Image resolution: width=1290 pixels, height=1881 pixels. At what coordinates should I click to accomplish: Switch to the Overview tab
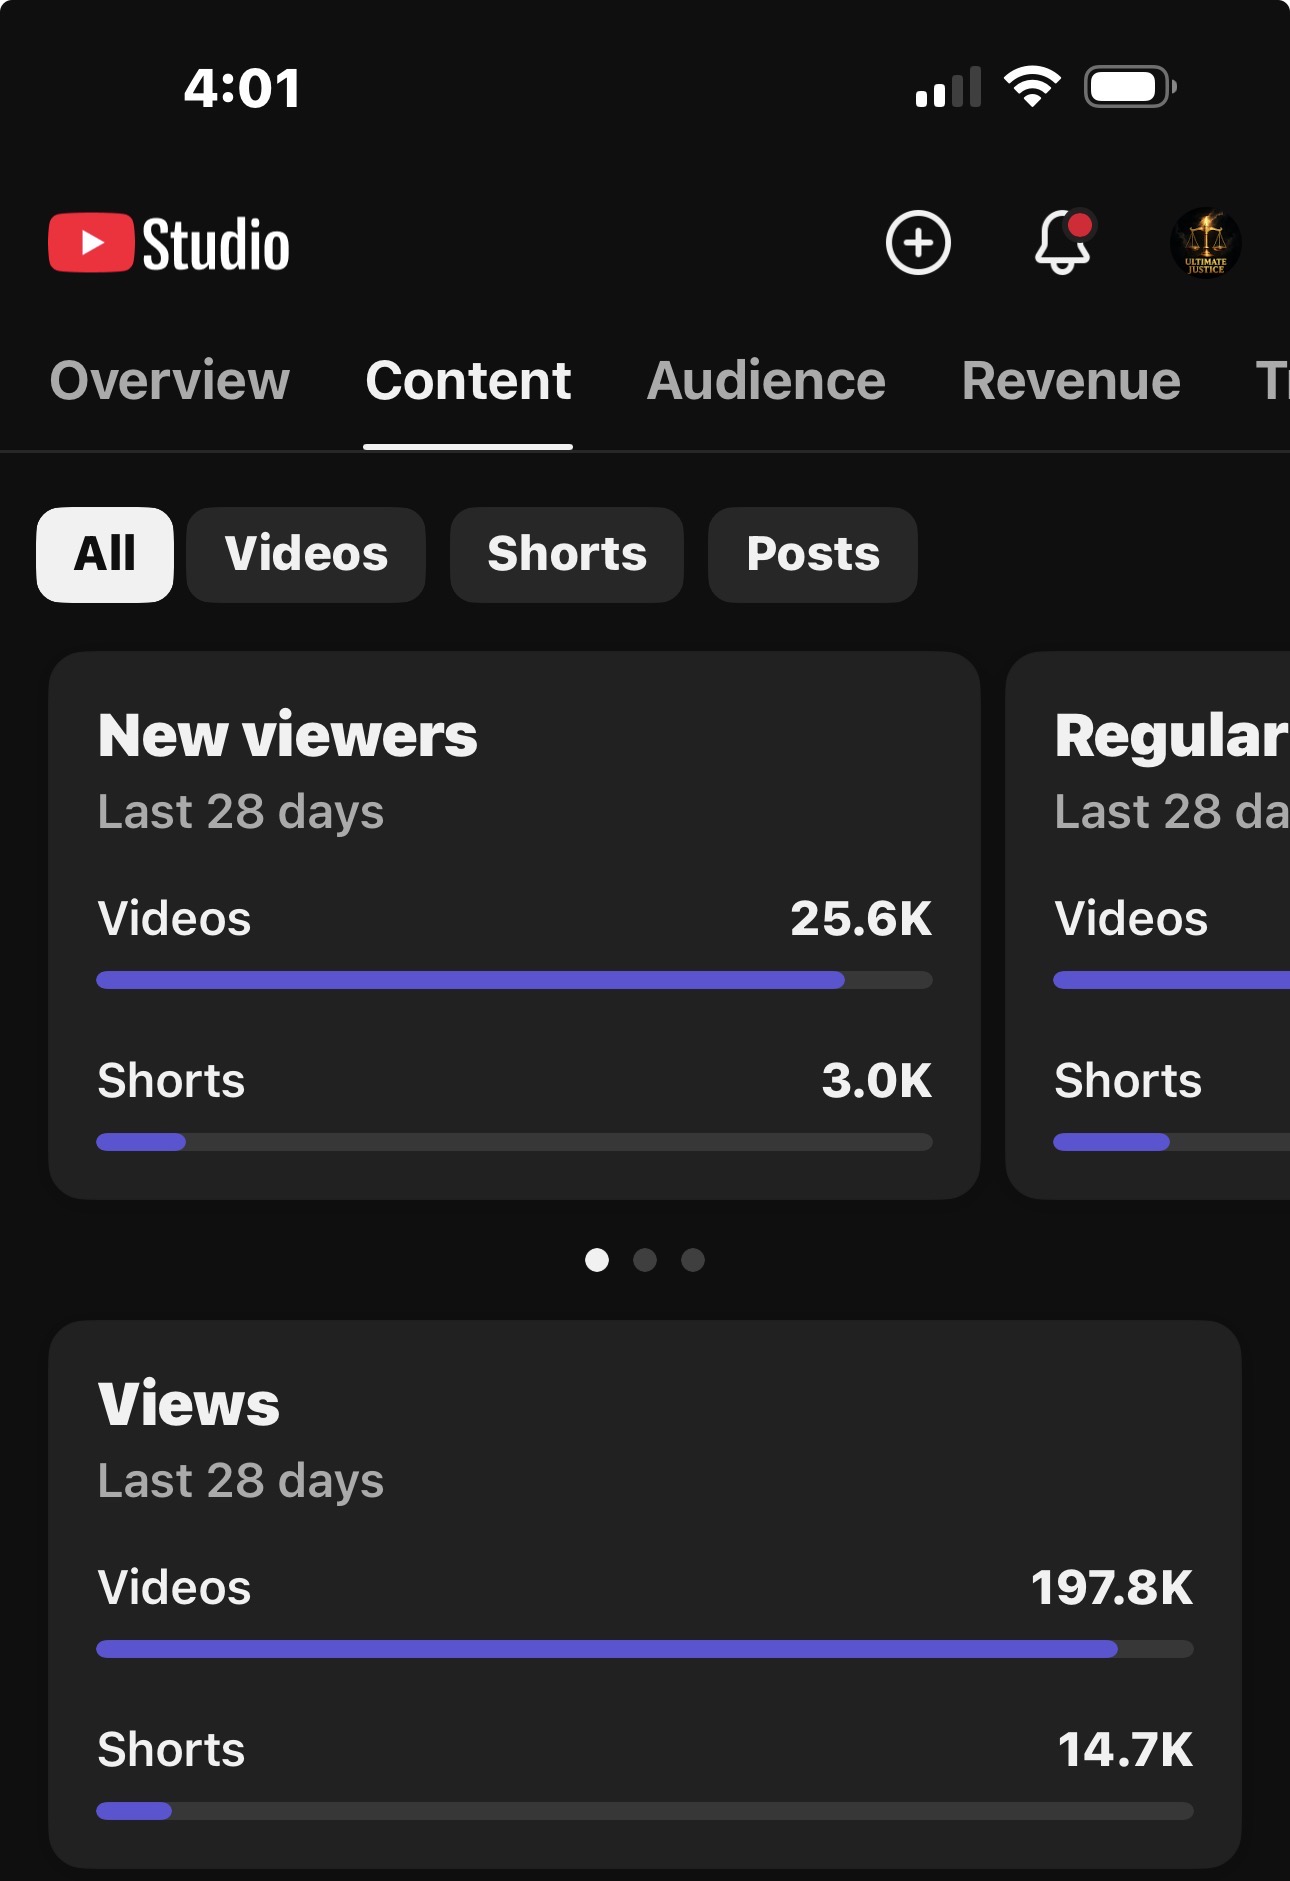(x=170, y=381)
